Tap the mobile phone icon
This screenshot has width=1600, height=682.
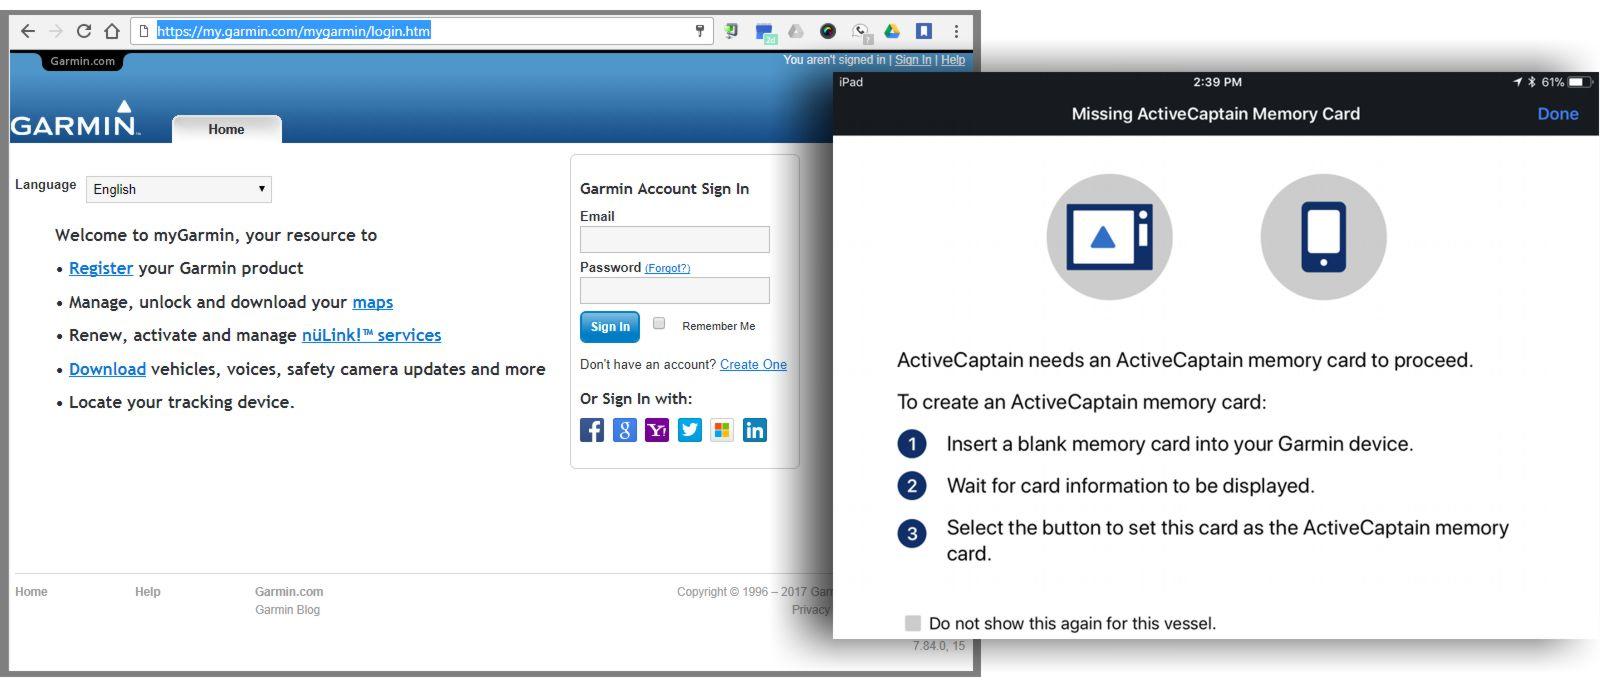(x=1323, y=237)
